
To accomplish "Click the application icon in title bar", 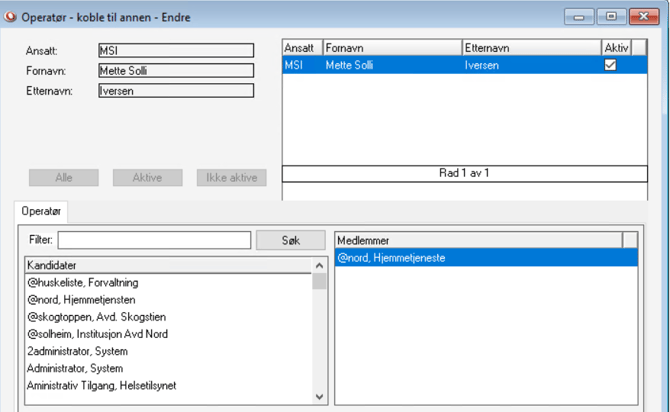I will coord(11,17).
